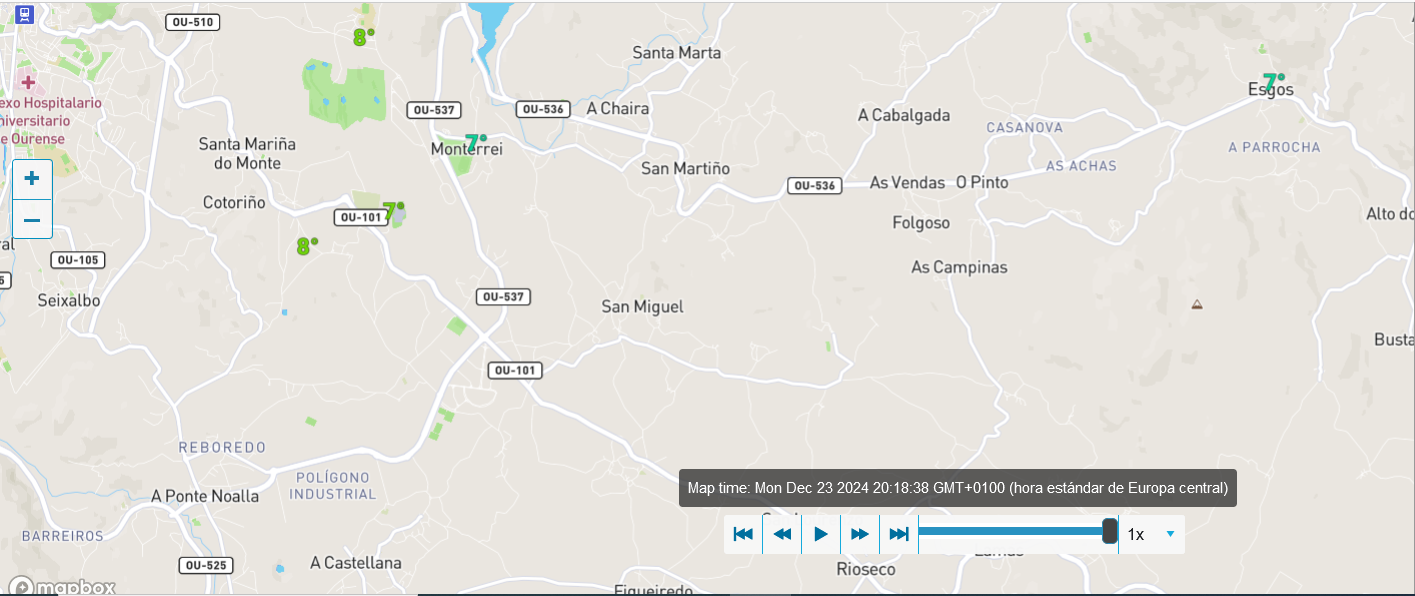Click the mountain peak triangle icon
The image size is (1415, 596).
coord(1197,304)
